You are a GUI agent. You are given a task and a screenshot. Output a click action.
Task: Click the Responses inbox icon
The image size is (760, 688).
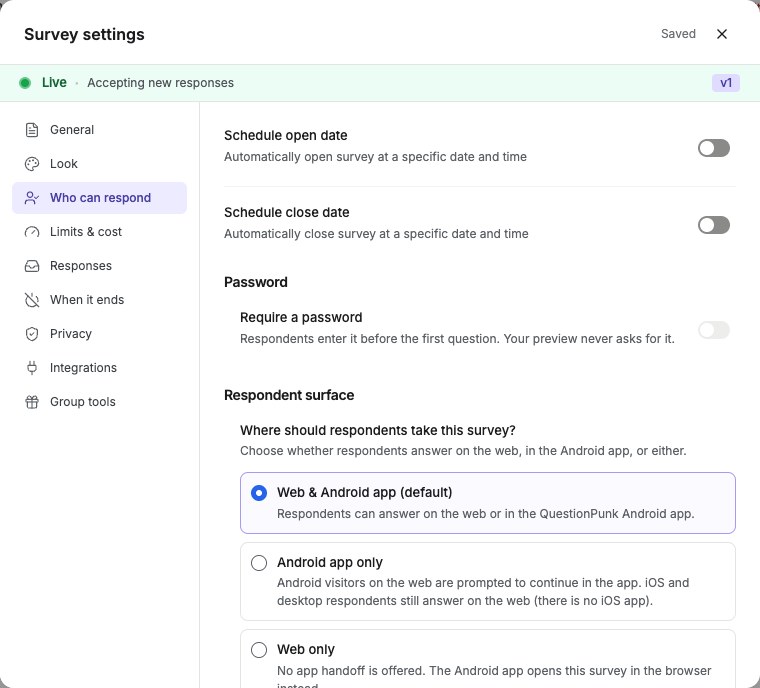pyautogui.click(x=32, y=266)
